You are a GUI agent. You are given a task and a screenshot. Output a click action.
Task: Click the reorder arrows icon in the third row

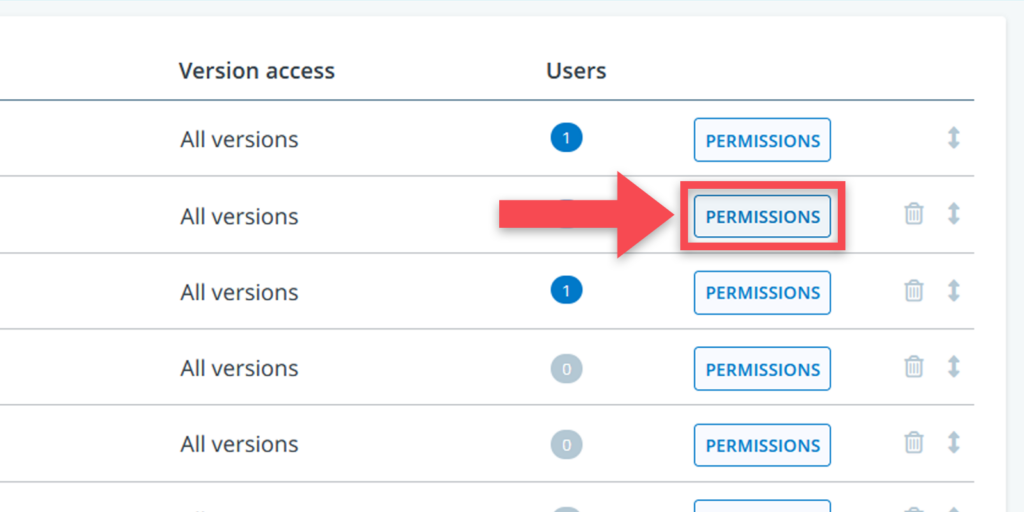(953, 290)
